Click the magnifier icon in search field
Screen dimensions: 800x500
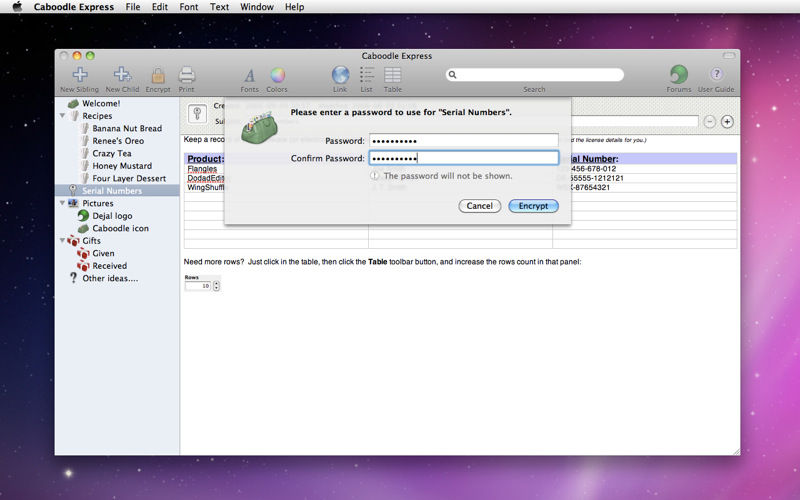point(452,75)
